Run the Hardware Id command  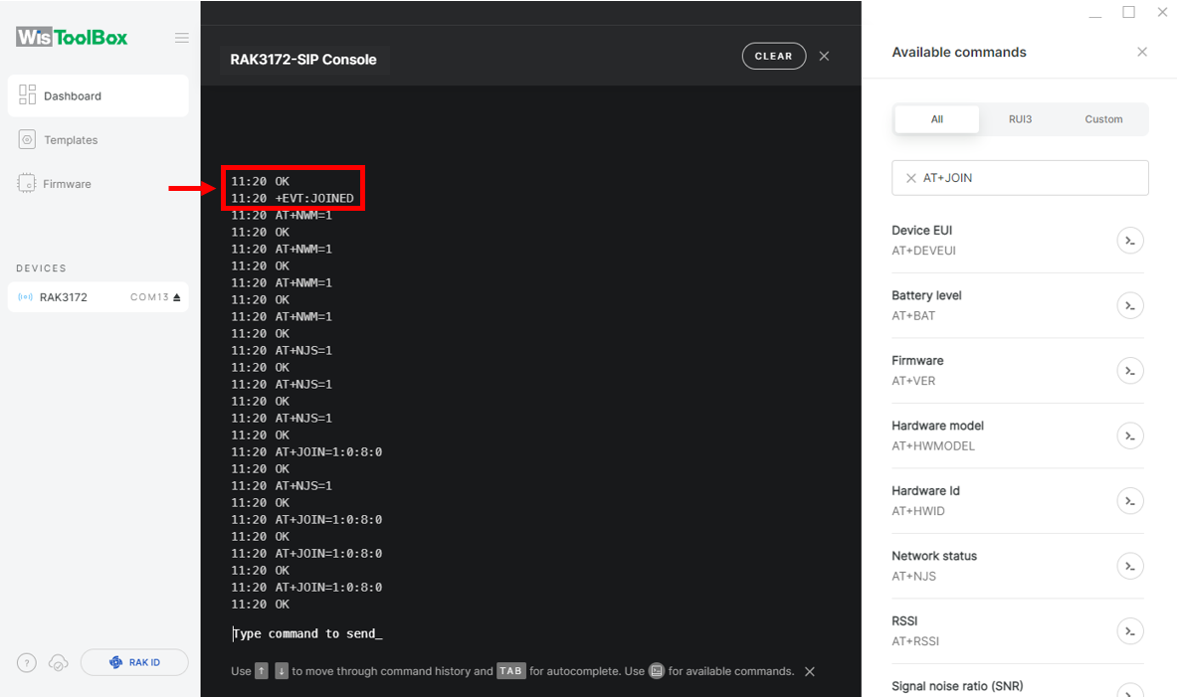pyautogui.click(x=1130, y=501)
